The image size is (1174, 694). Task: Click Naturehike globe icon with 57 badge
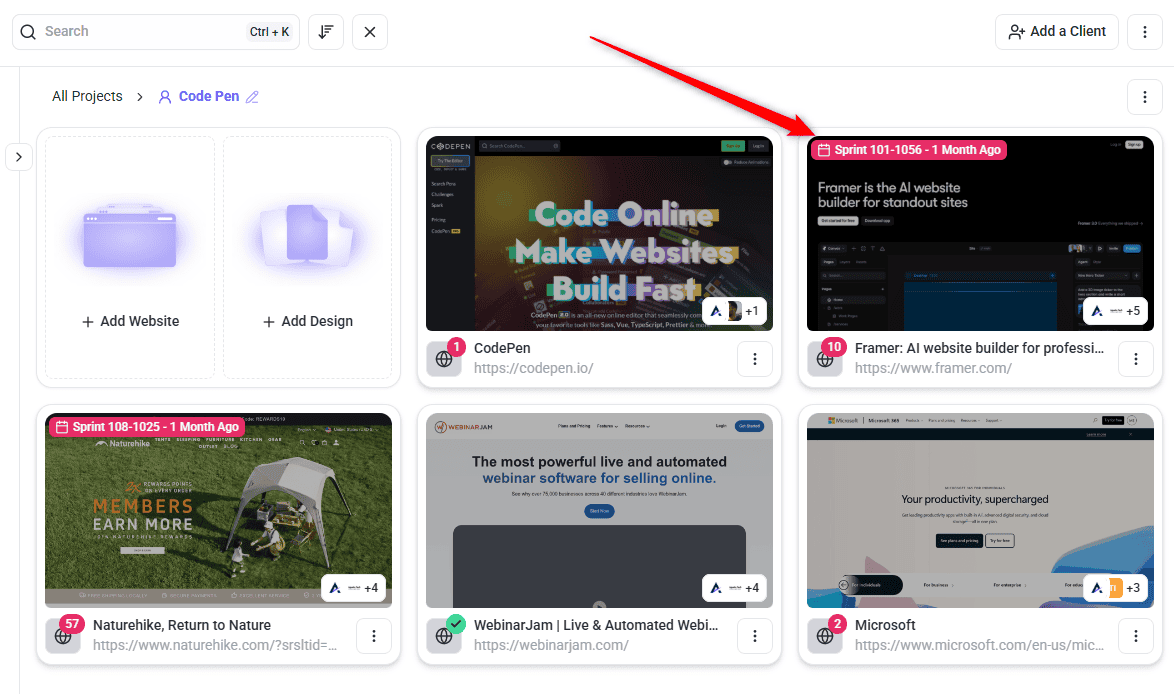63,636
